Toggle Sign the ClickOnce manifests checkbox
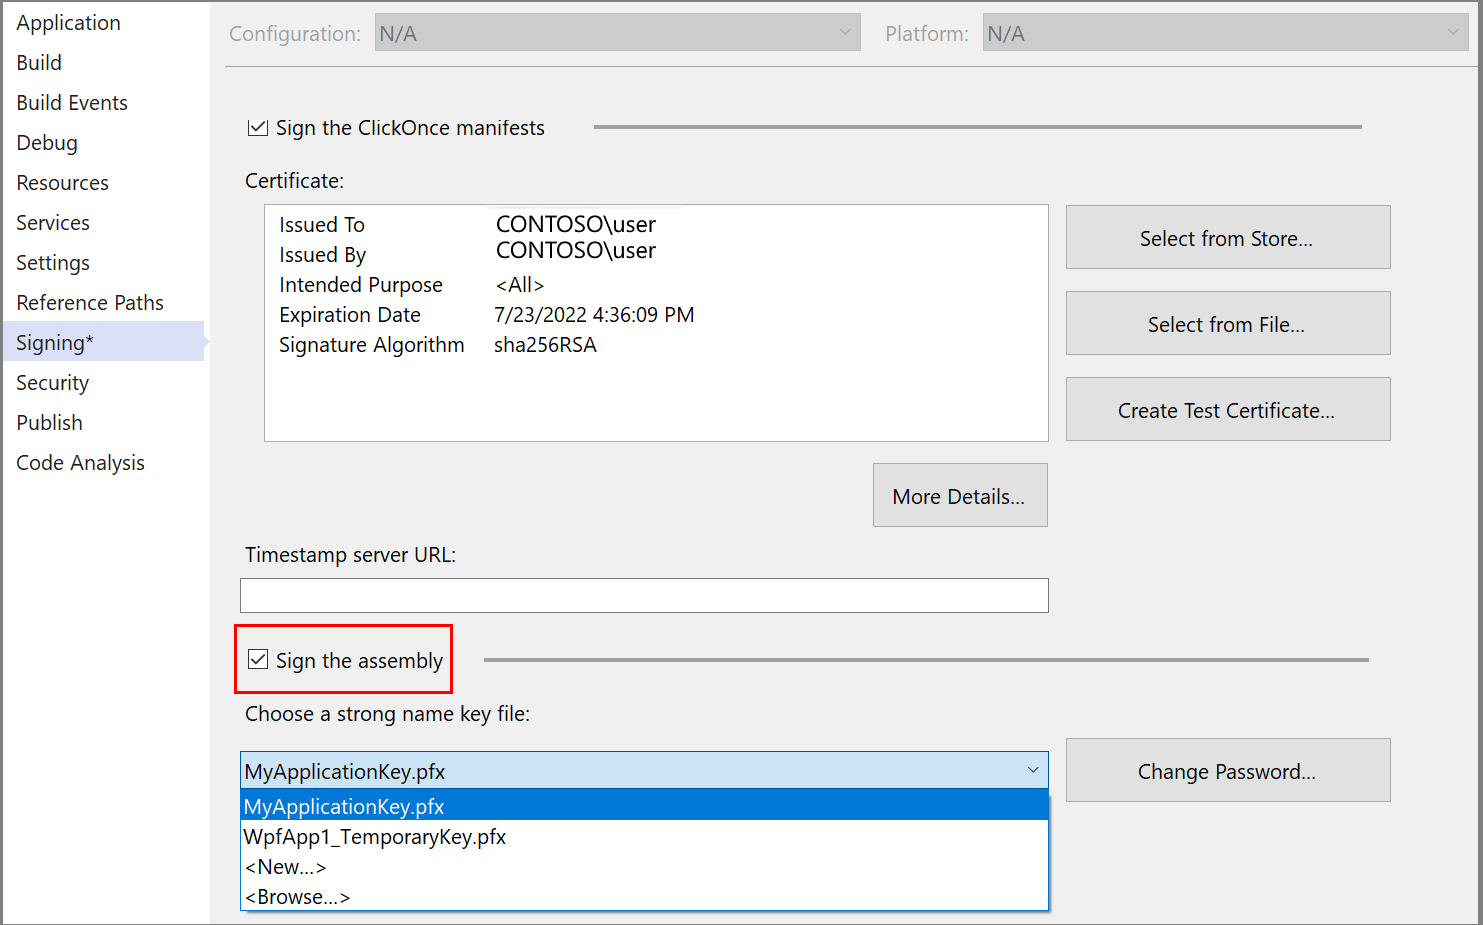Screen dimensions: 1483x925 tap(258, 128)
